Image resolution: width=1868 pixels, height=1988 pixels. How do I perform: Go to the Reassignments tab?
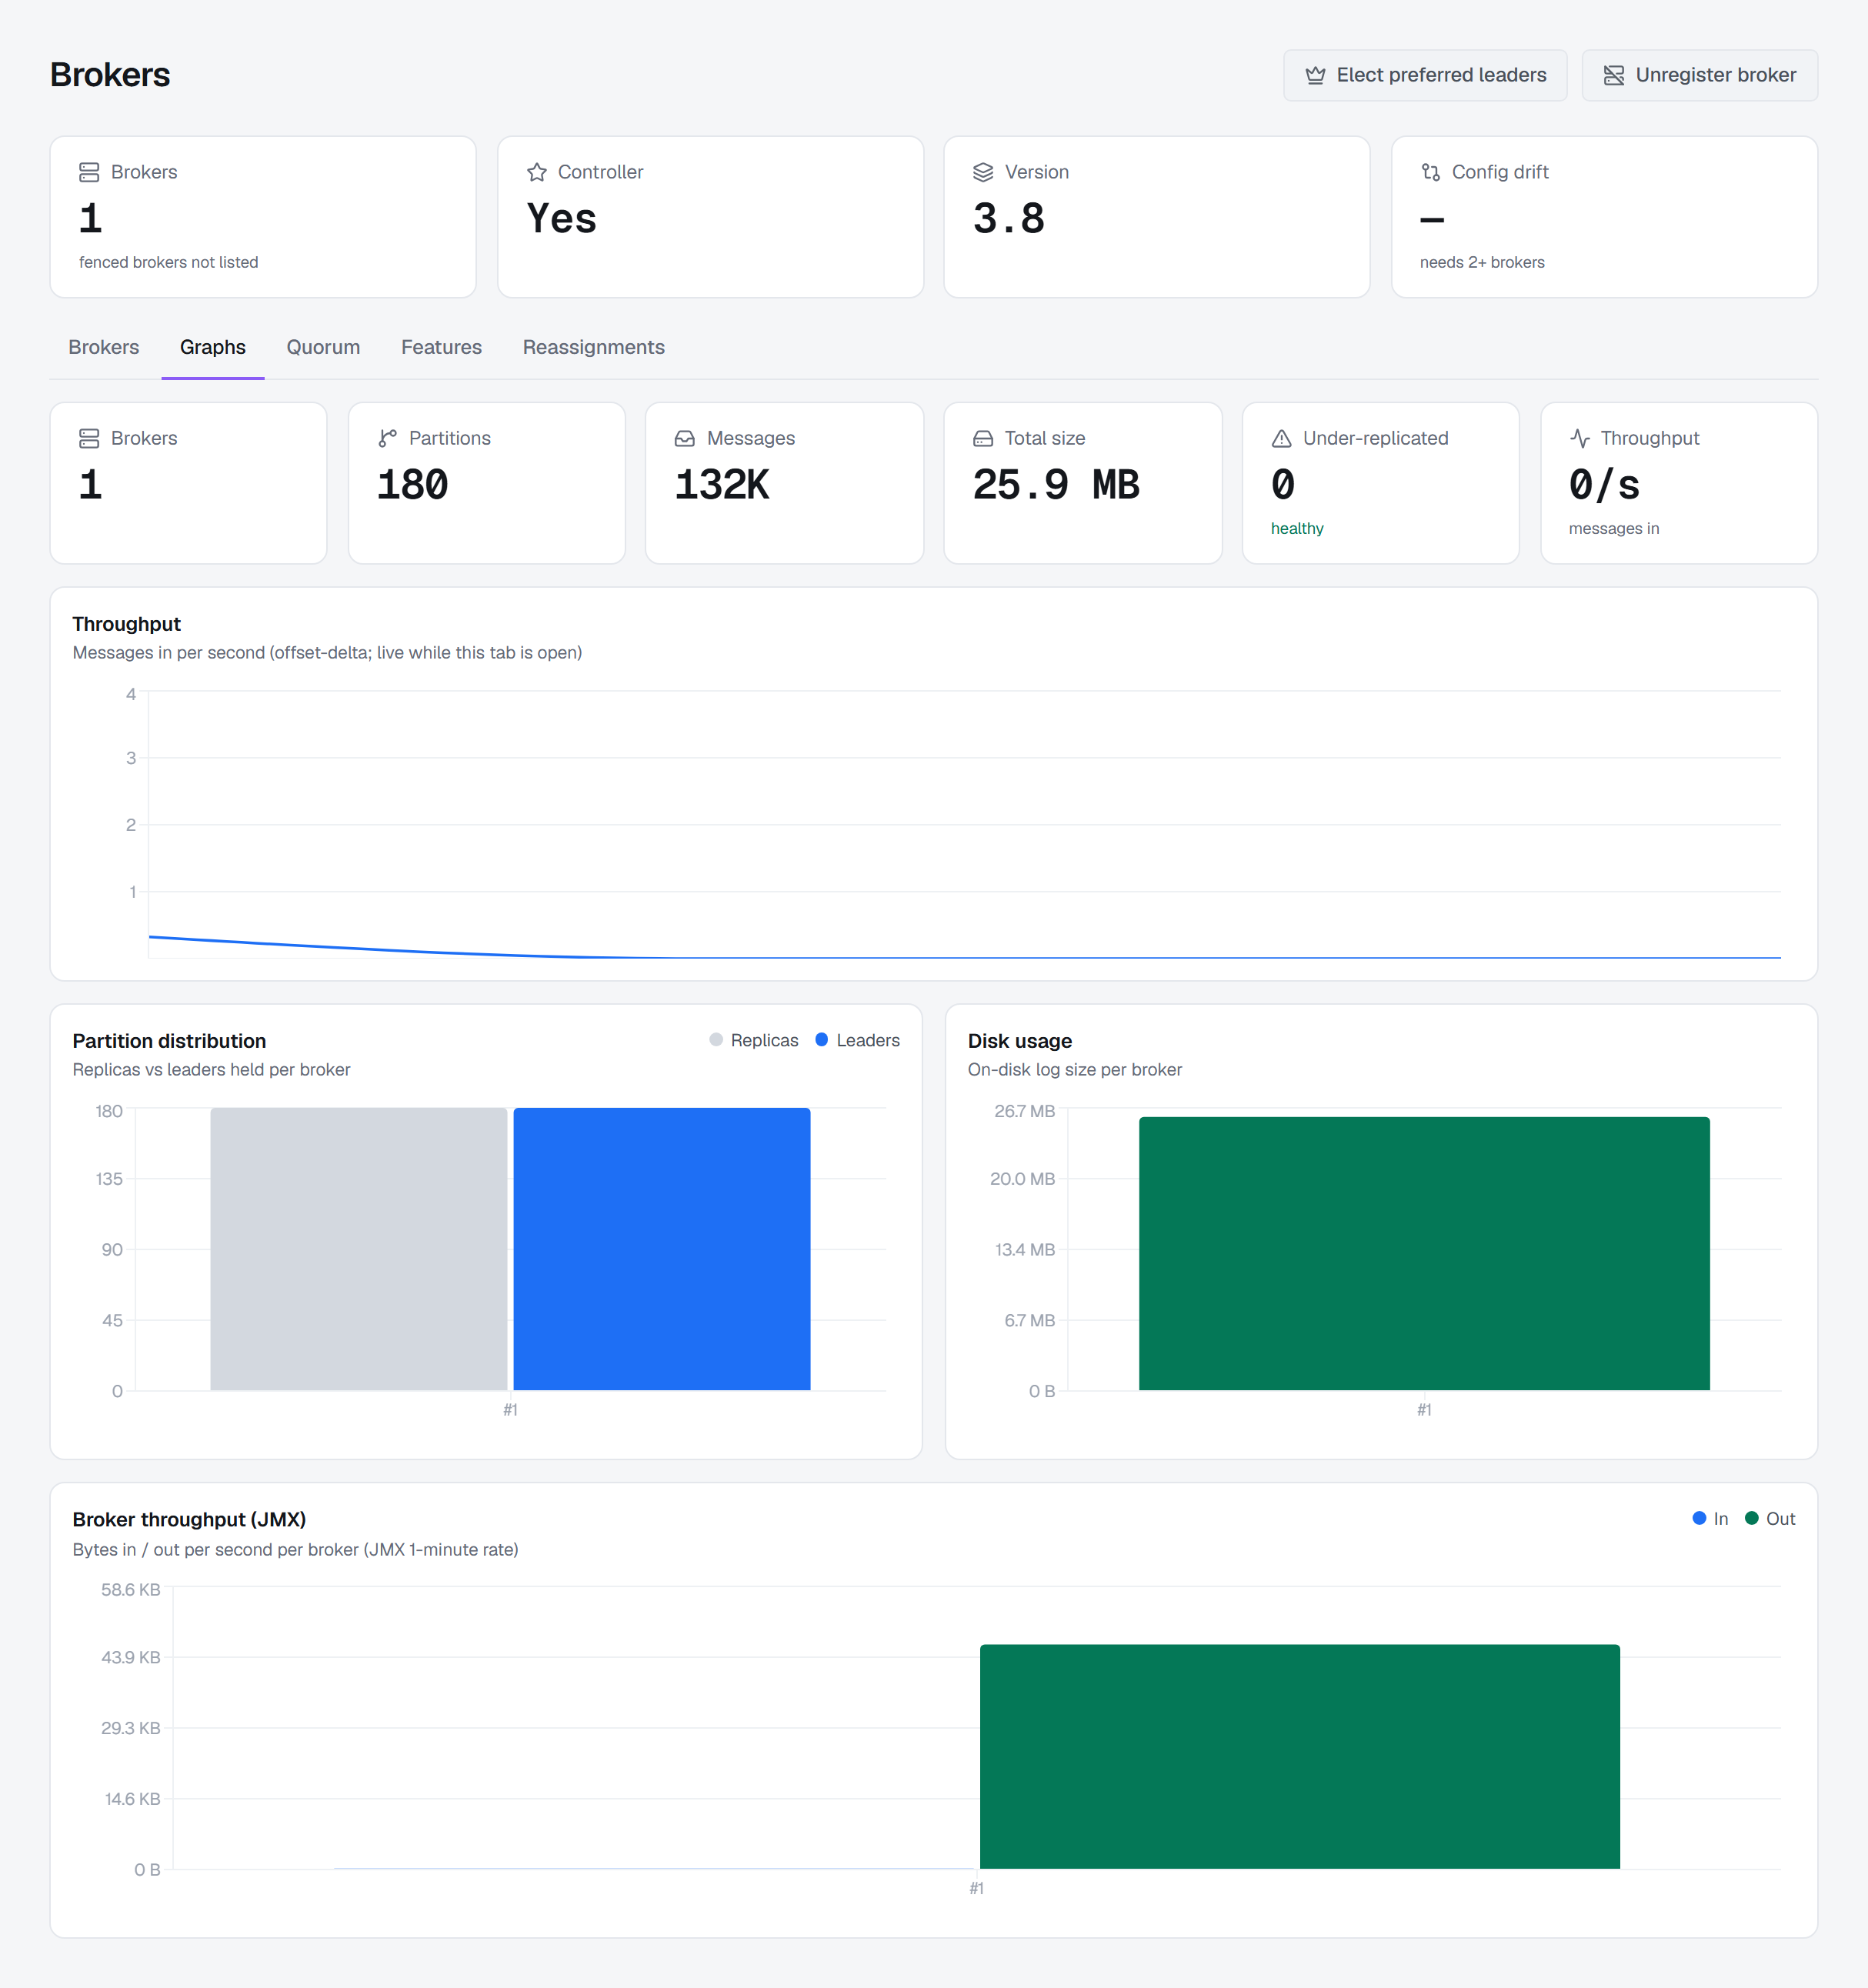tap(594, 347)
